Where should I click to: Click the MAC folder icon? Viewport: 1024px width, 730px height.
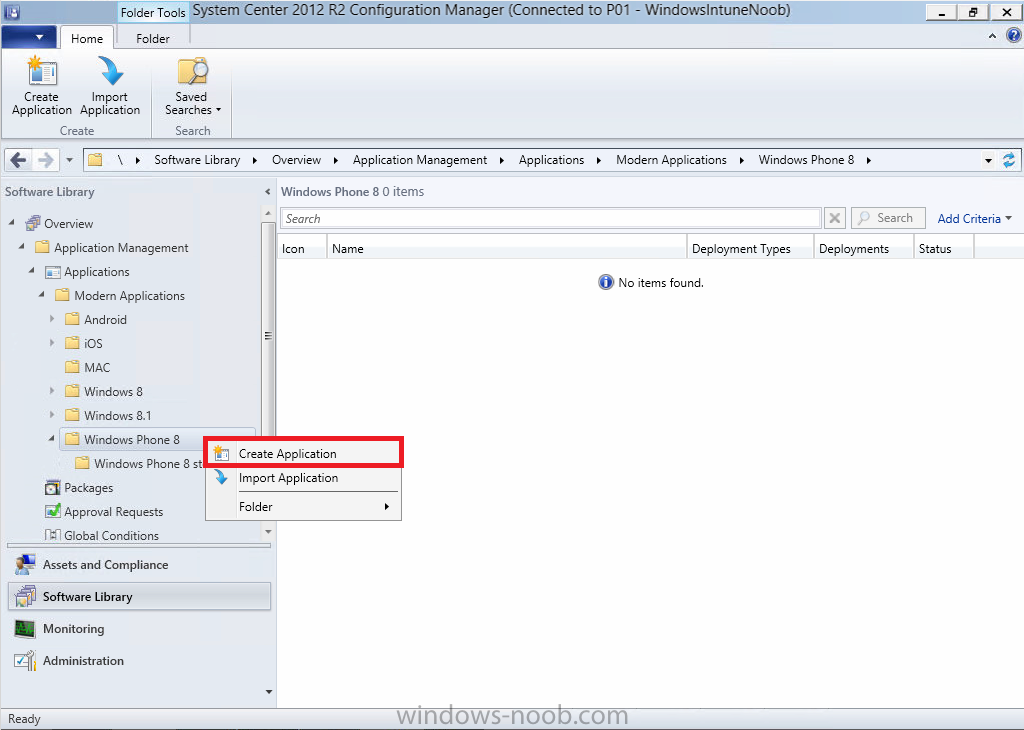tap(72, 367)
